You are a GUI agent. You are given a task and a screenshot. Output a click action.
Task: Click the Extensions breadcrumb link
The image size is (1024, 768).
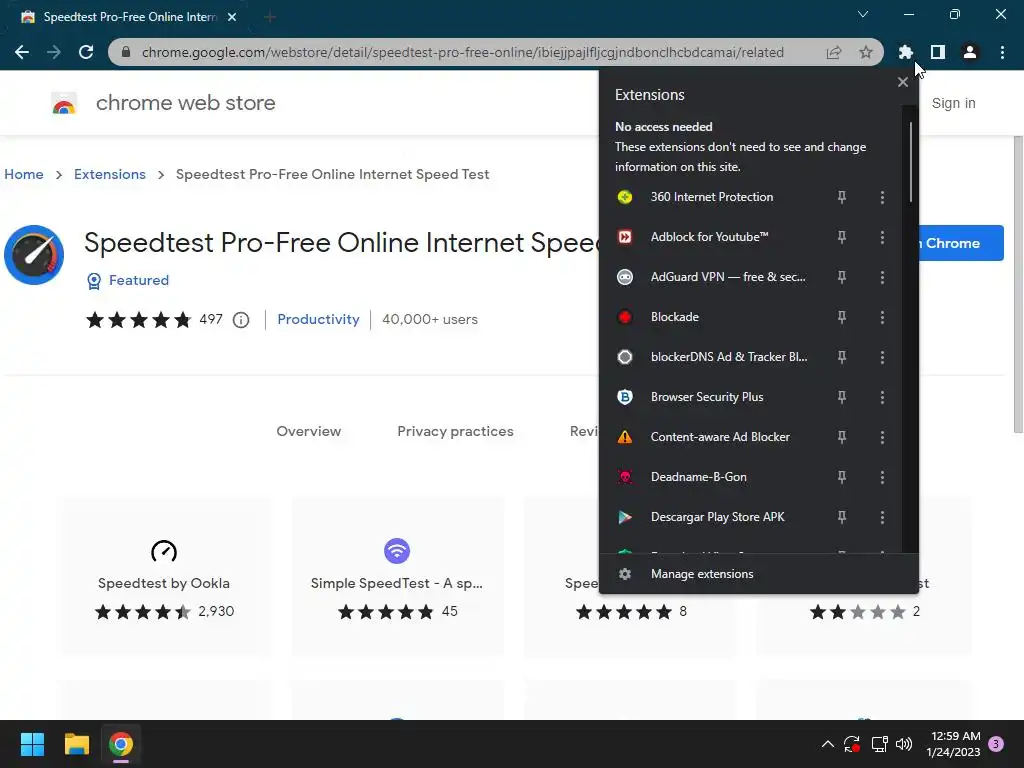tap(110, 174)
